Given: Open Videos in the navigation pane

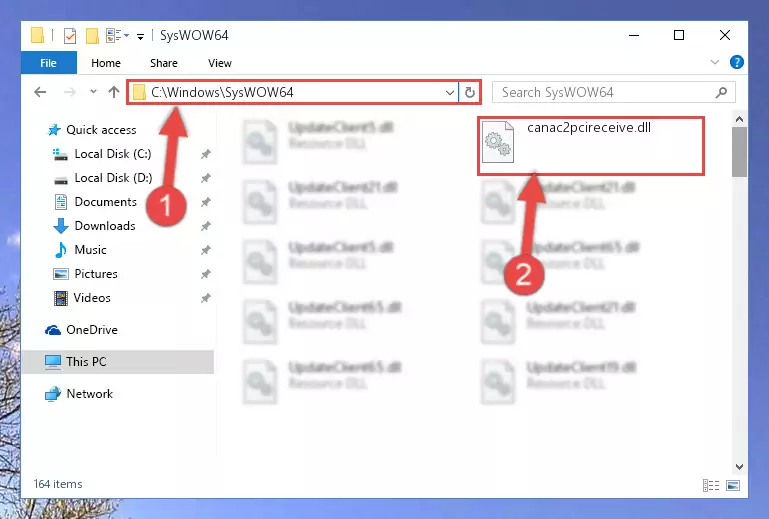Looking at the screenshot, I should pos(82,298).
